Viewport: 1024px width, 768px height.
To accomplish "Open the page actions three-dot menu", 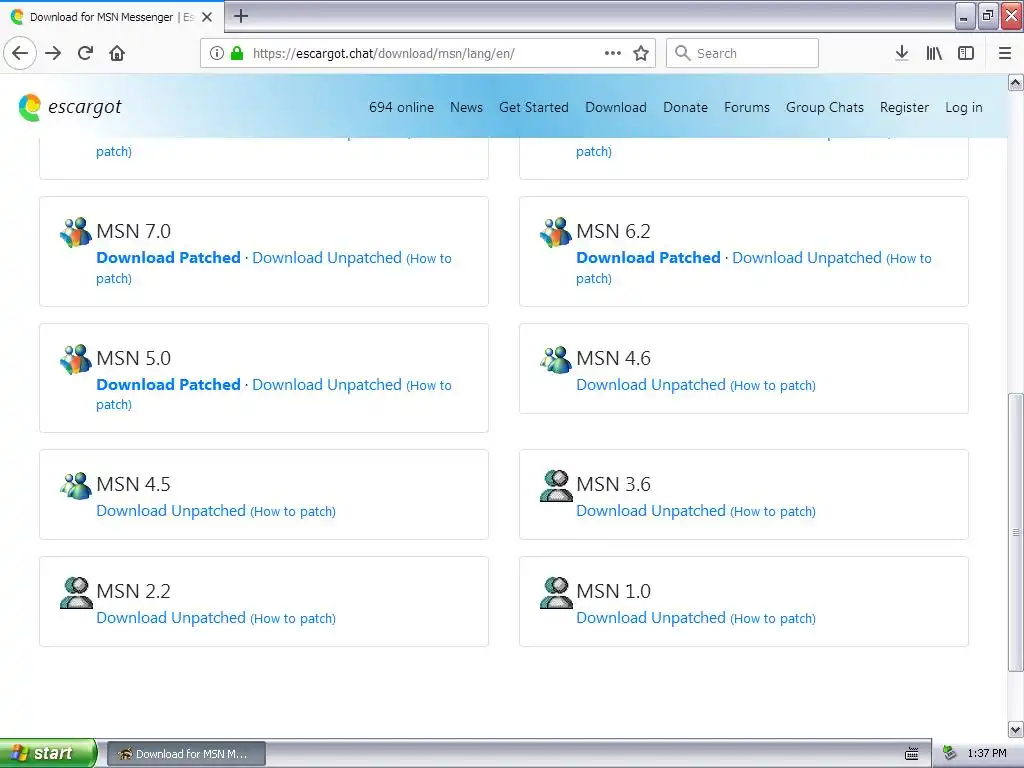I will tap(613, 53).
